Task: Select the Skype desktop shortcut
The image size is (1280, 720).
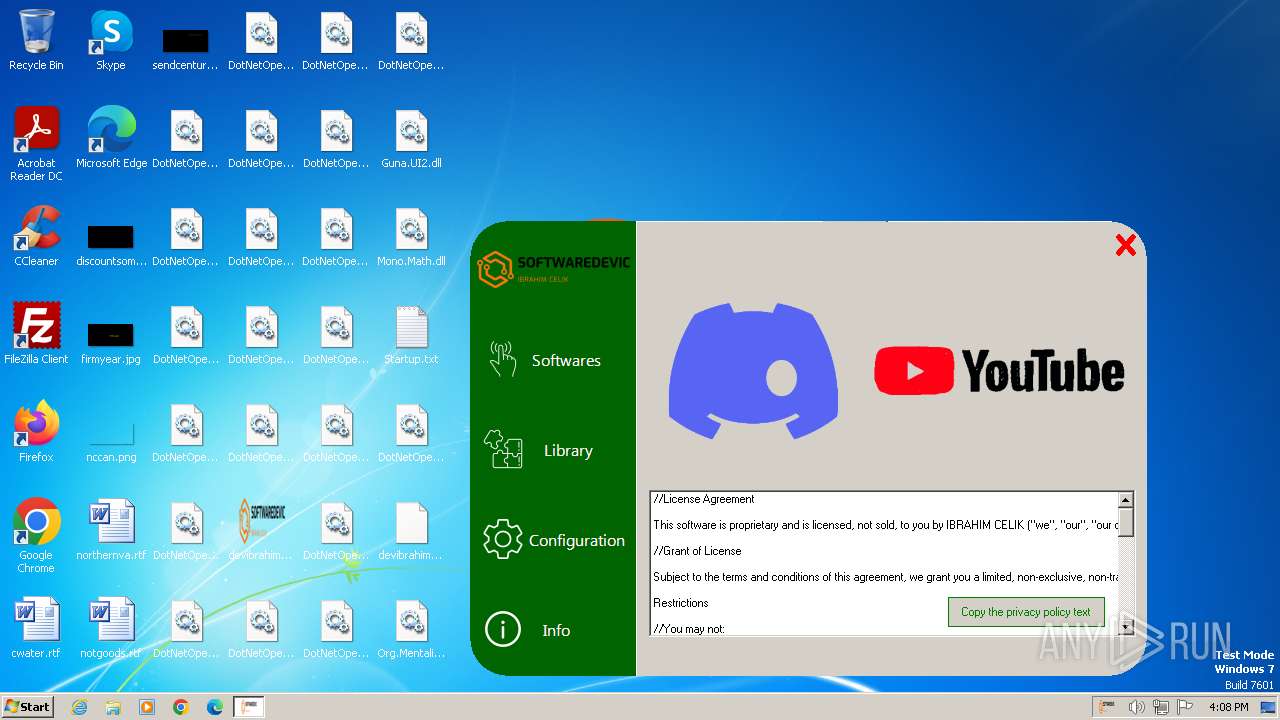Action: click(111, 41)
